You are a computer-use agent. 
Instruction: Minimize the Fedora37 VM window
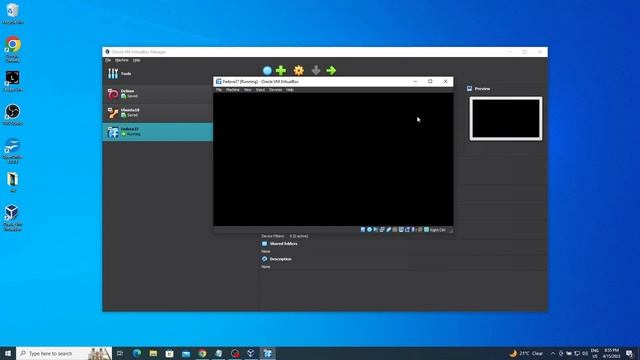pyautogui.click(x=415, y=82)
